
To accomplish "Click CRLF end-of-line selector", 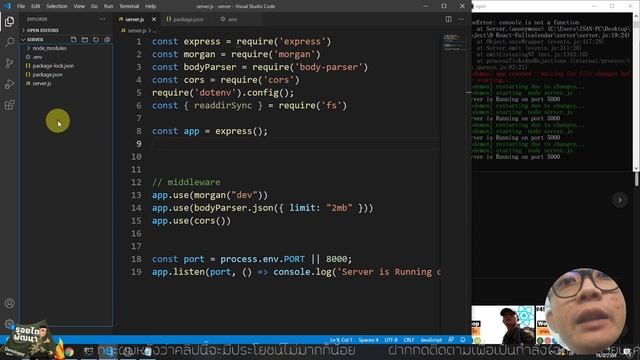I will 409,340.
